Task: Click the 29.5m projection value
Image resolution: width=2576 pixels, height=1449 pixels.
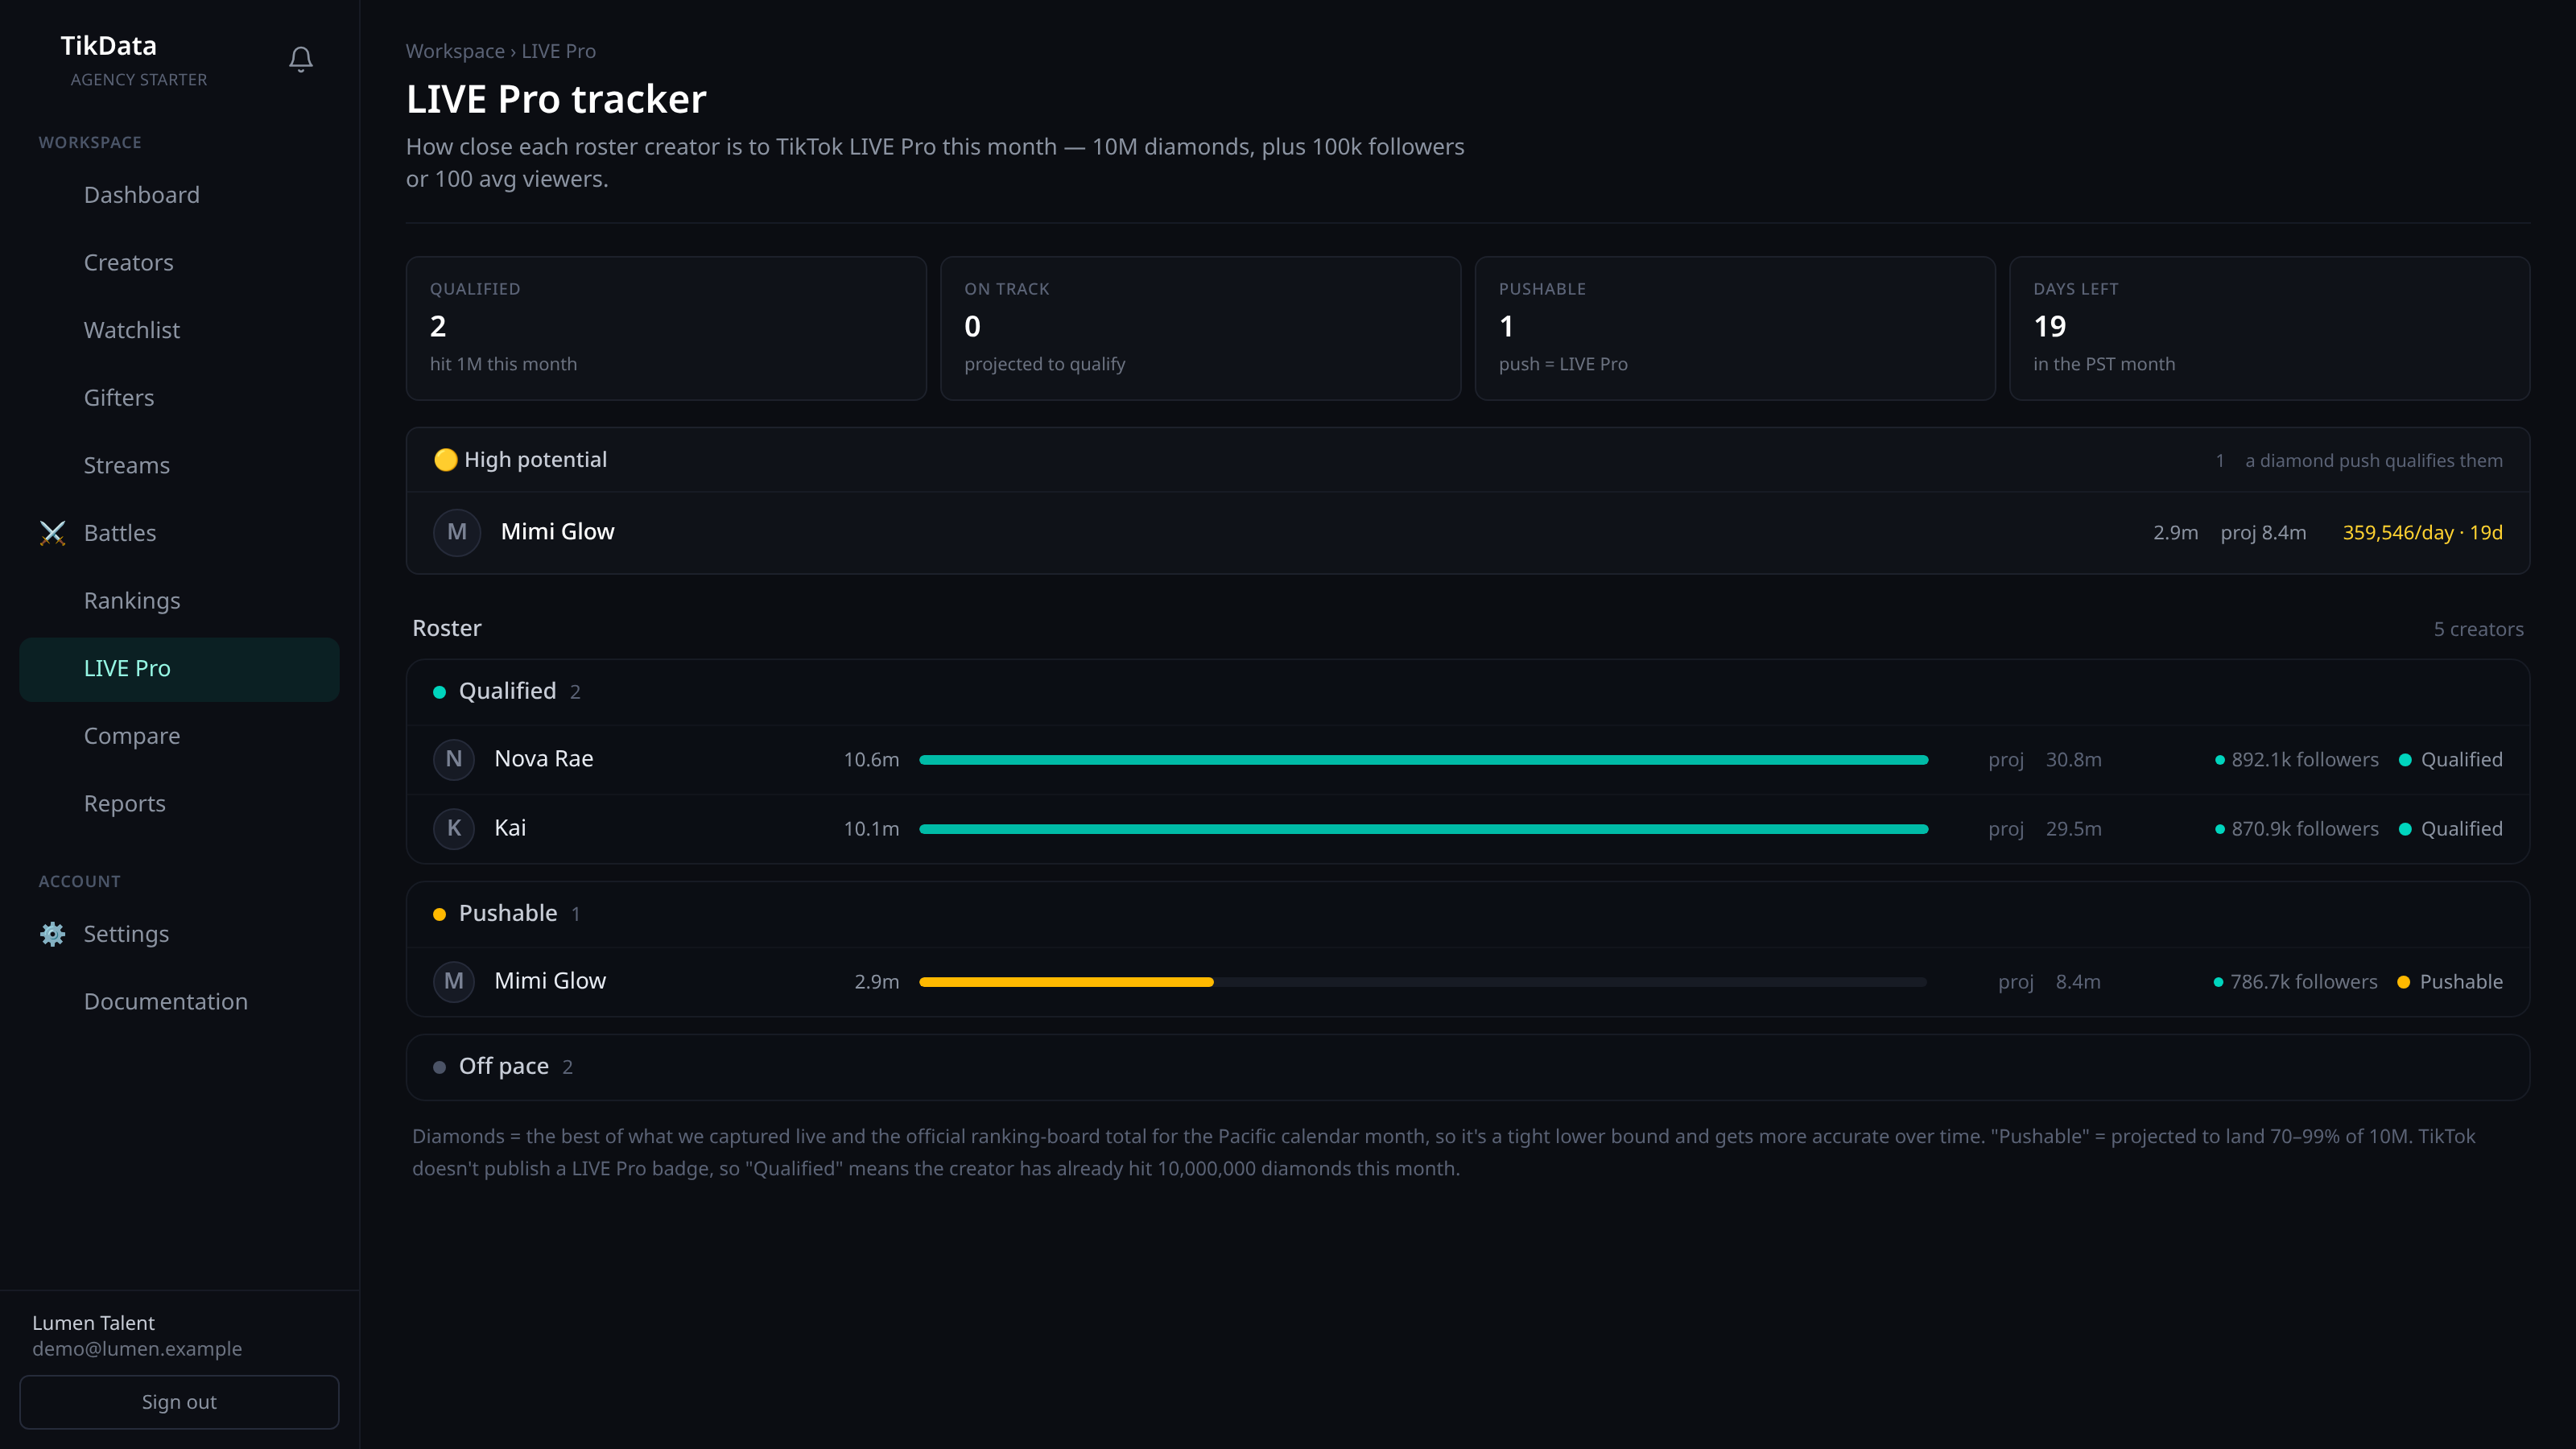Action: pos(2073,829)
